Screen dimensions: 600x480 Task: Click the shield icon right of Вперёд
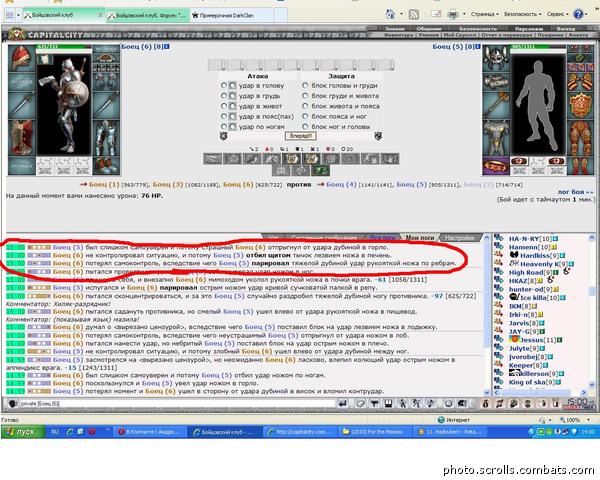(378, 136)
